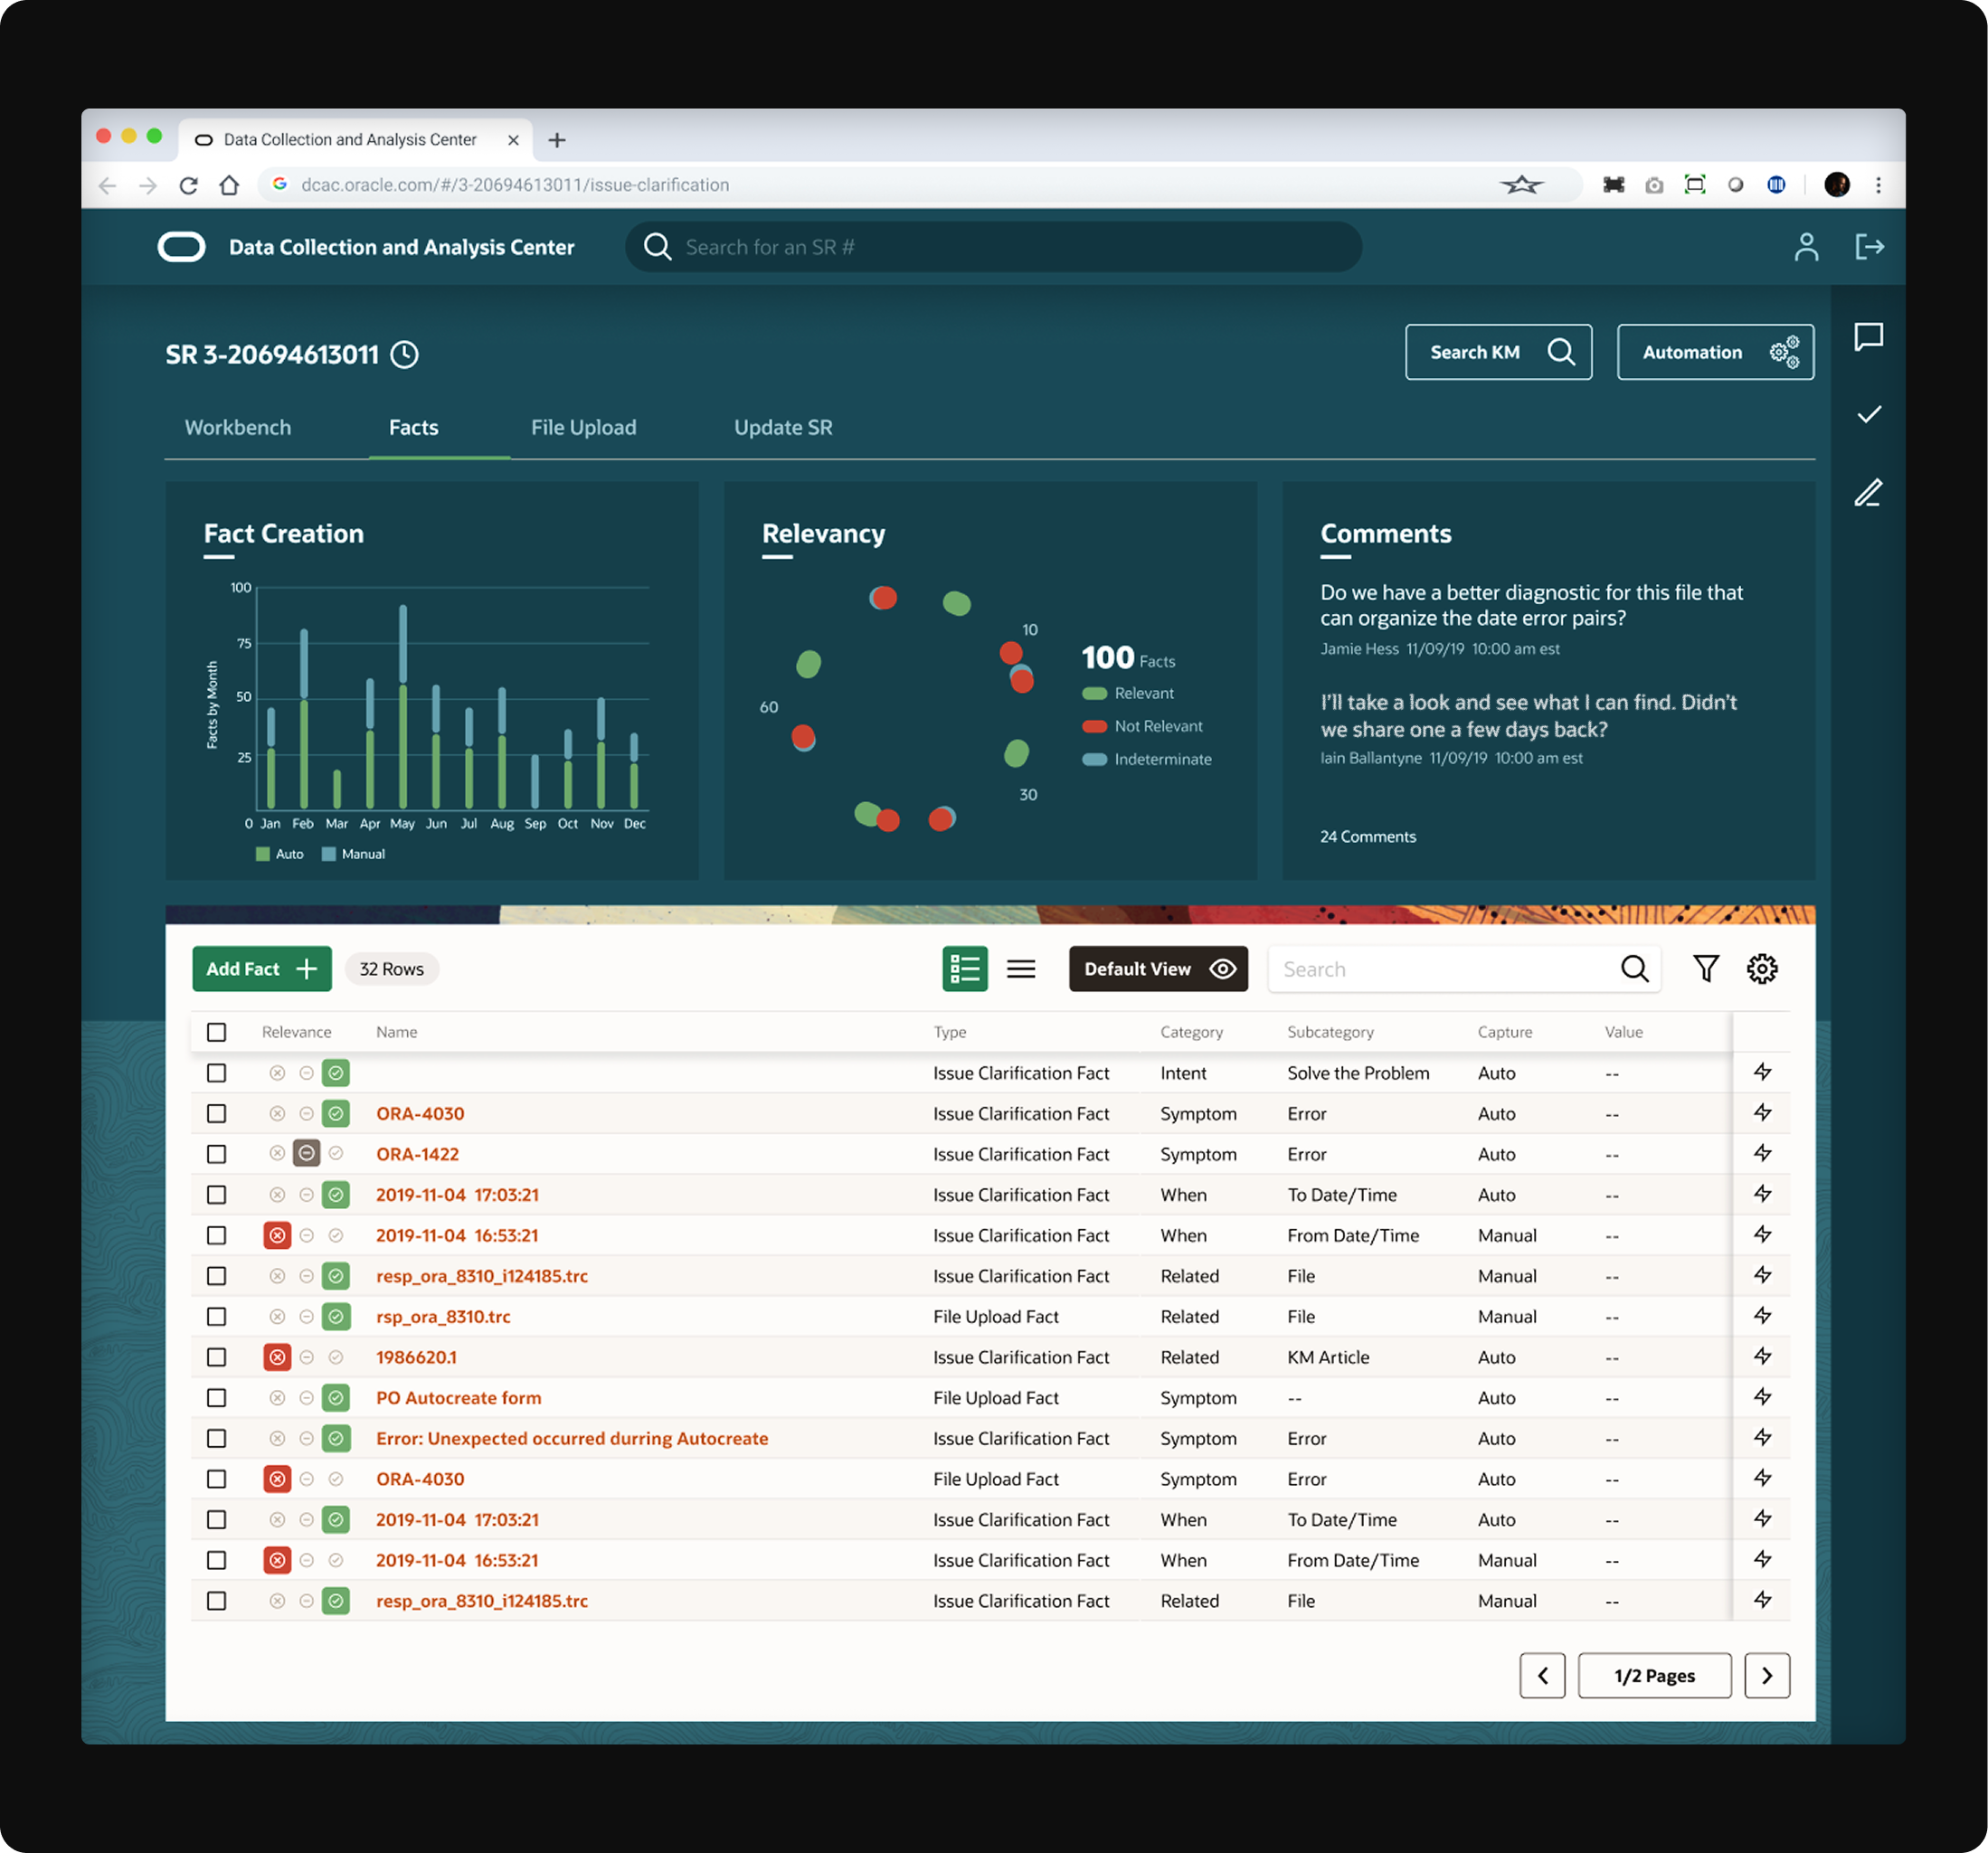Open table settings gear icon

pyautogui.click(x=1761, y=968)
